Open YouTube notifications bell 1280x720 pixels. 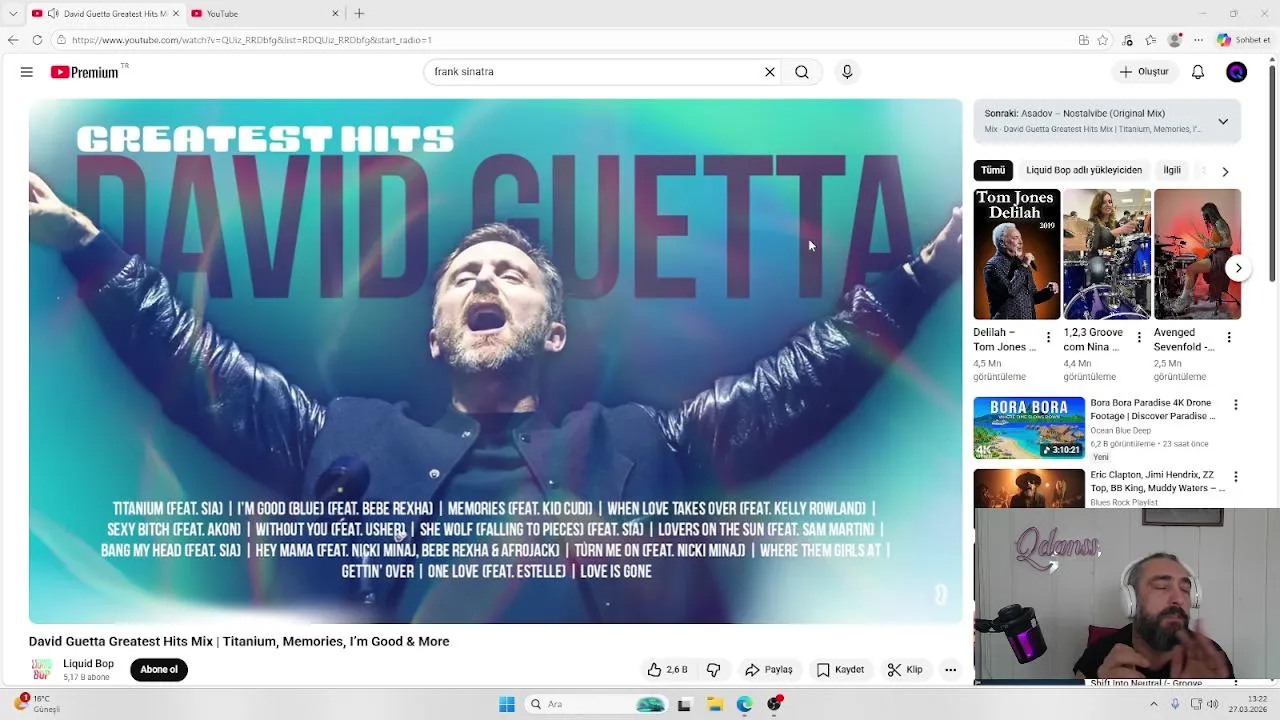(x=1198, y=72)
